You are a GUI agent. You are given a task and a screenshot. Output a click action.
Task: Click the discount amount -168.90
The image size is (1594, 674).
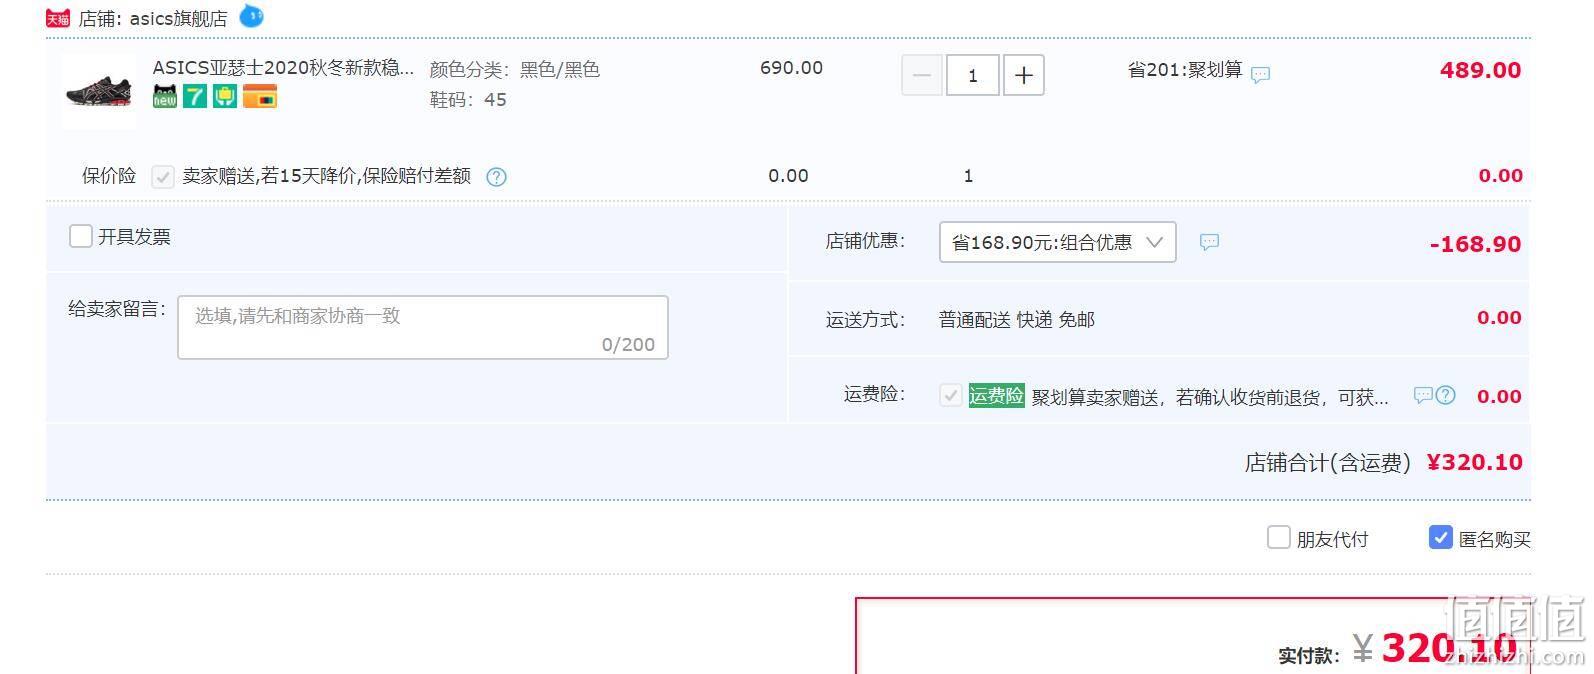click(x=1475, y=244)
